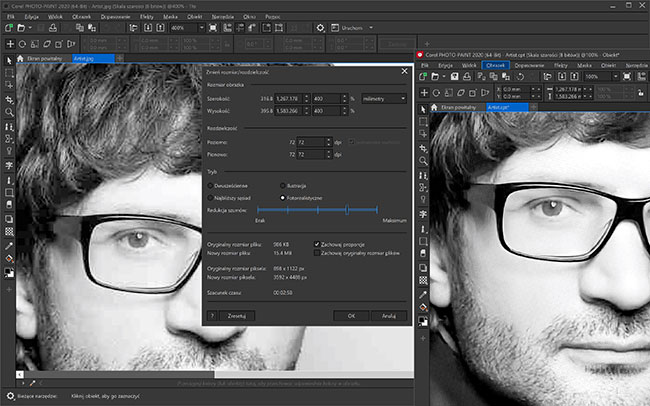Enable Zachowaj oryginalny rozmiar plików checkbox

click(x=317, y=253)
